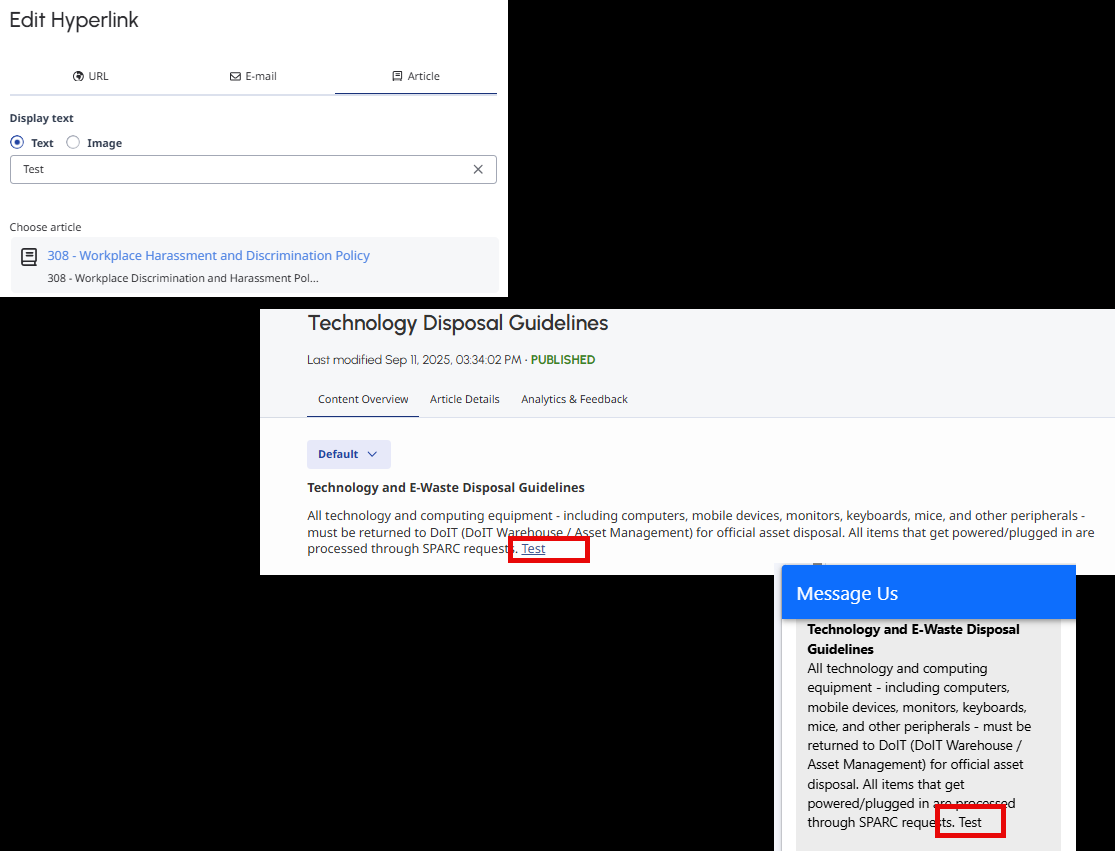Viewport: 1115px width, 851px height.
Task: Select the Text display radio button
Action: 17,142
